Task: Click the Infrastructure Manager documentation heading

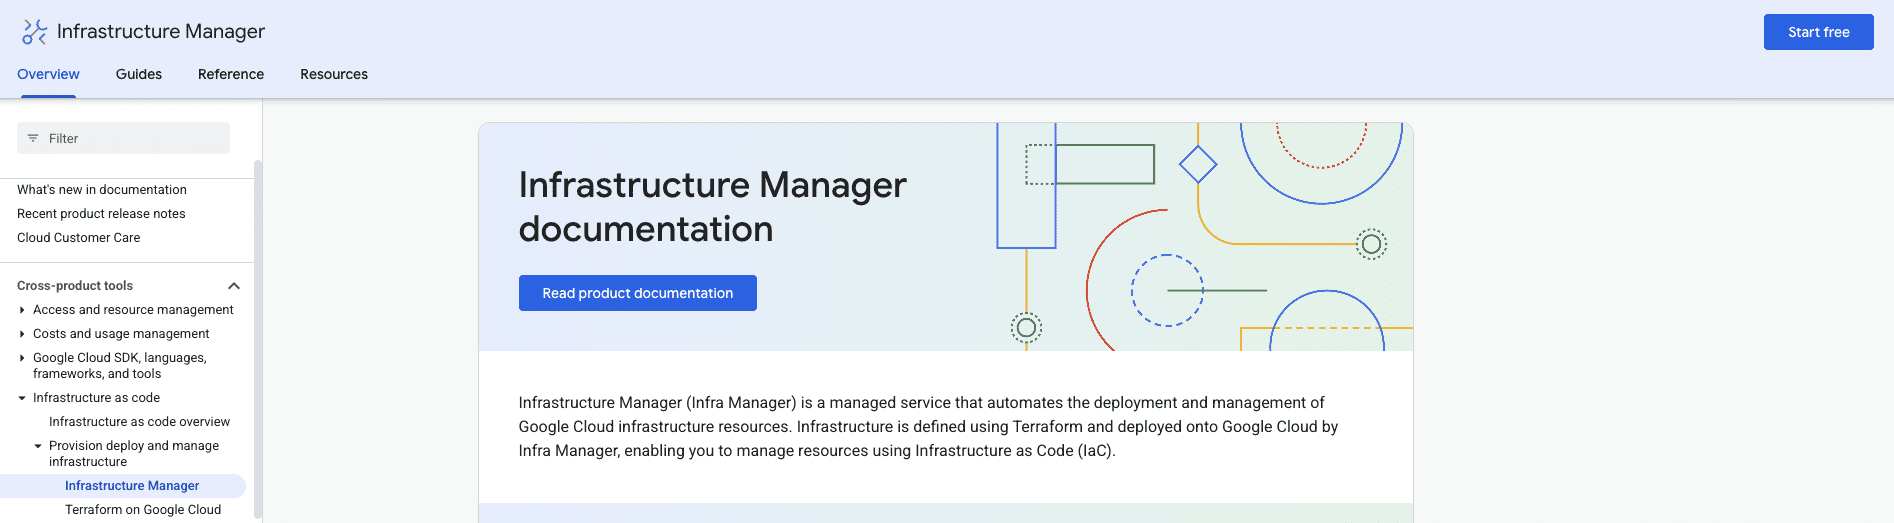Action: point(712,207)
